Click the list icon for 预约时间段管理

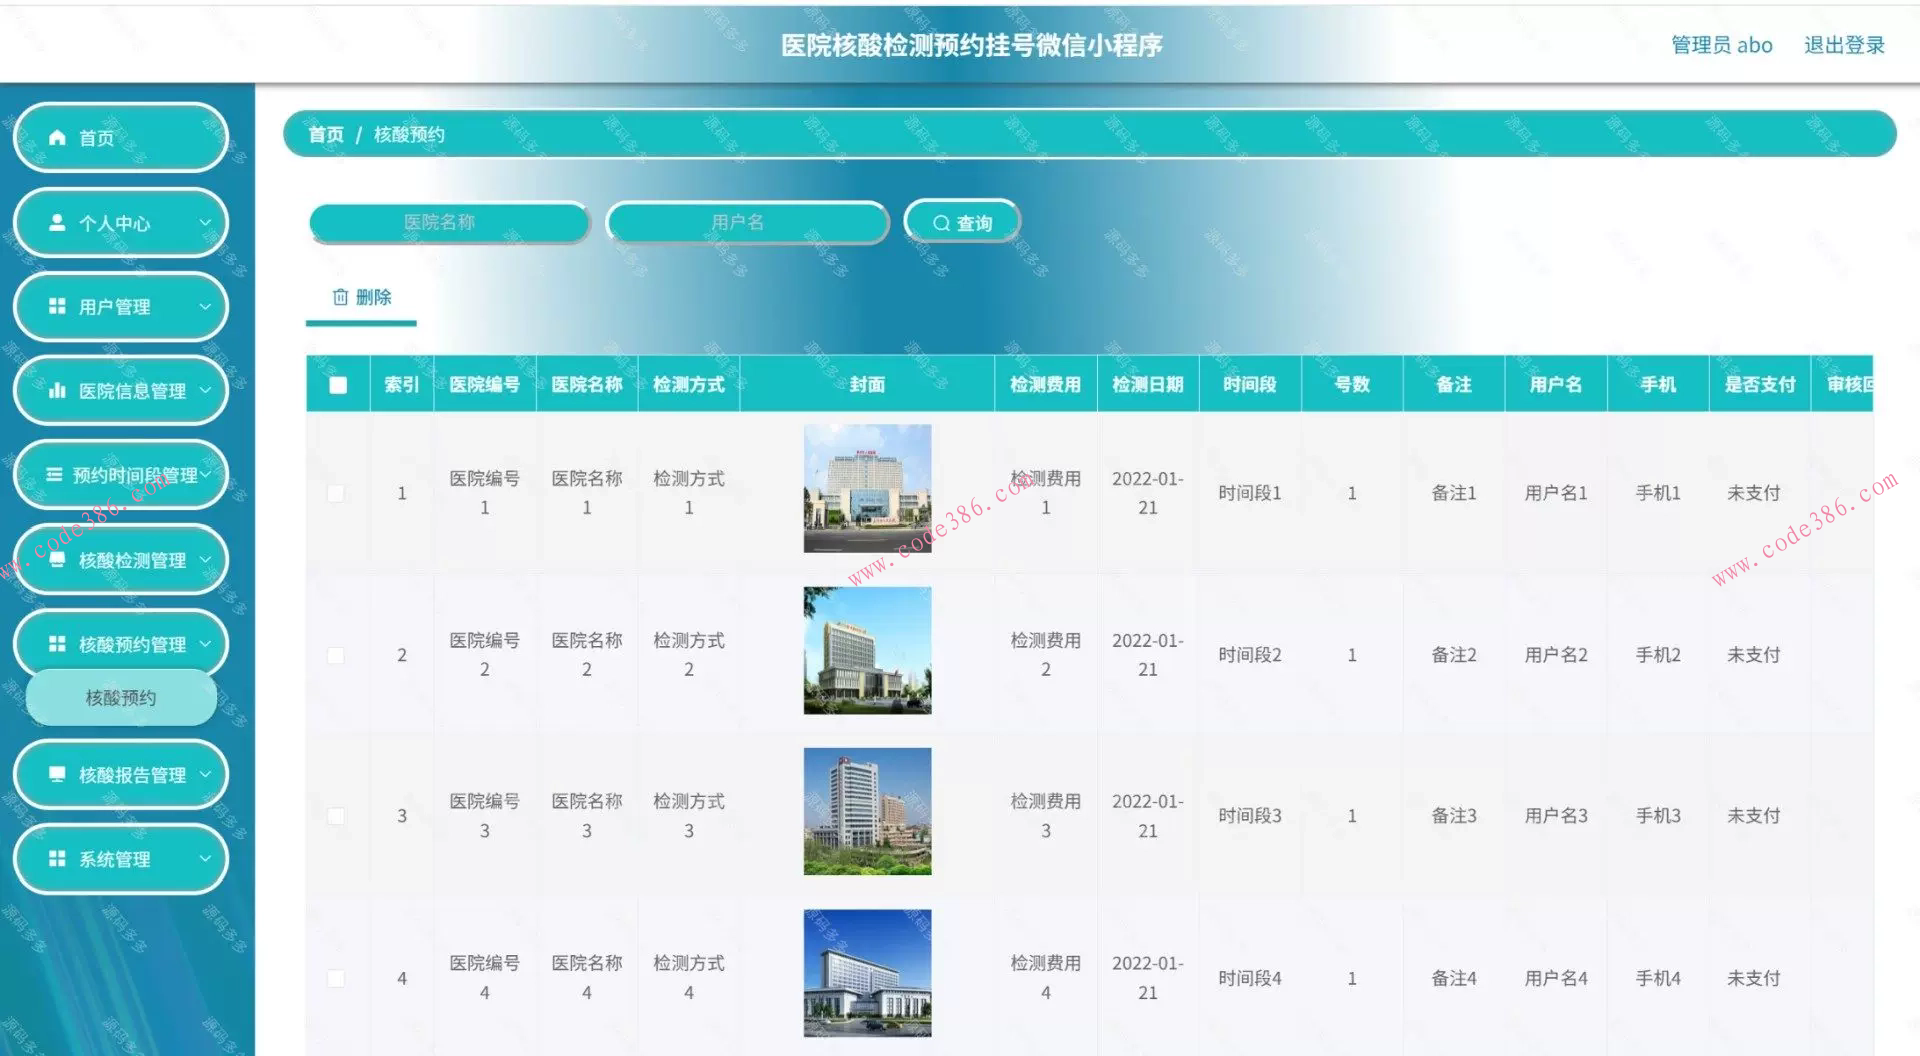(x=54, y=475)
